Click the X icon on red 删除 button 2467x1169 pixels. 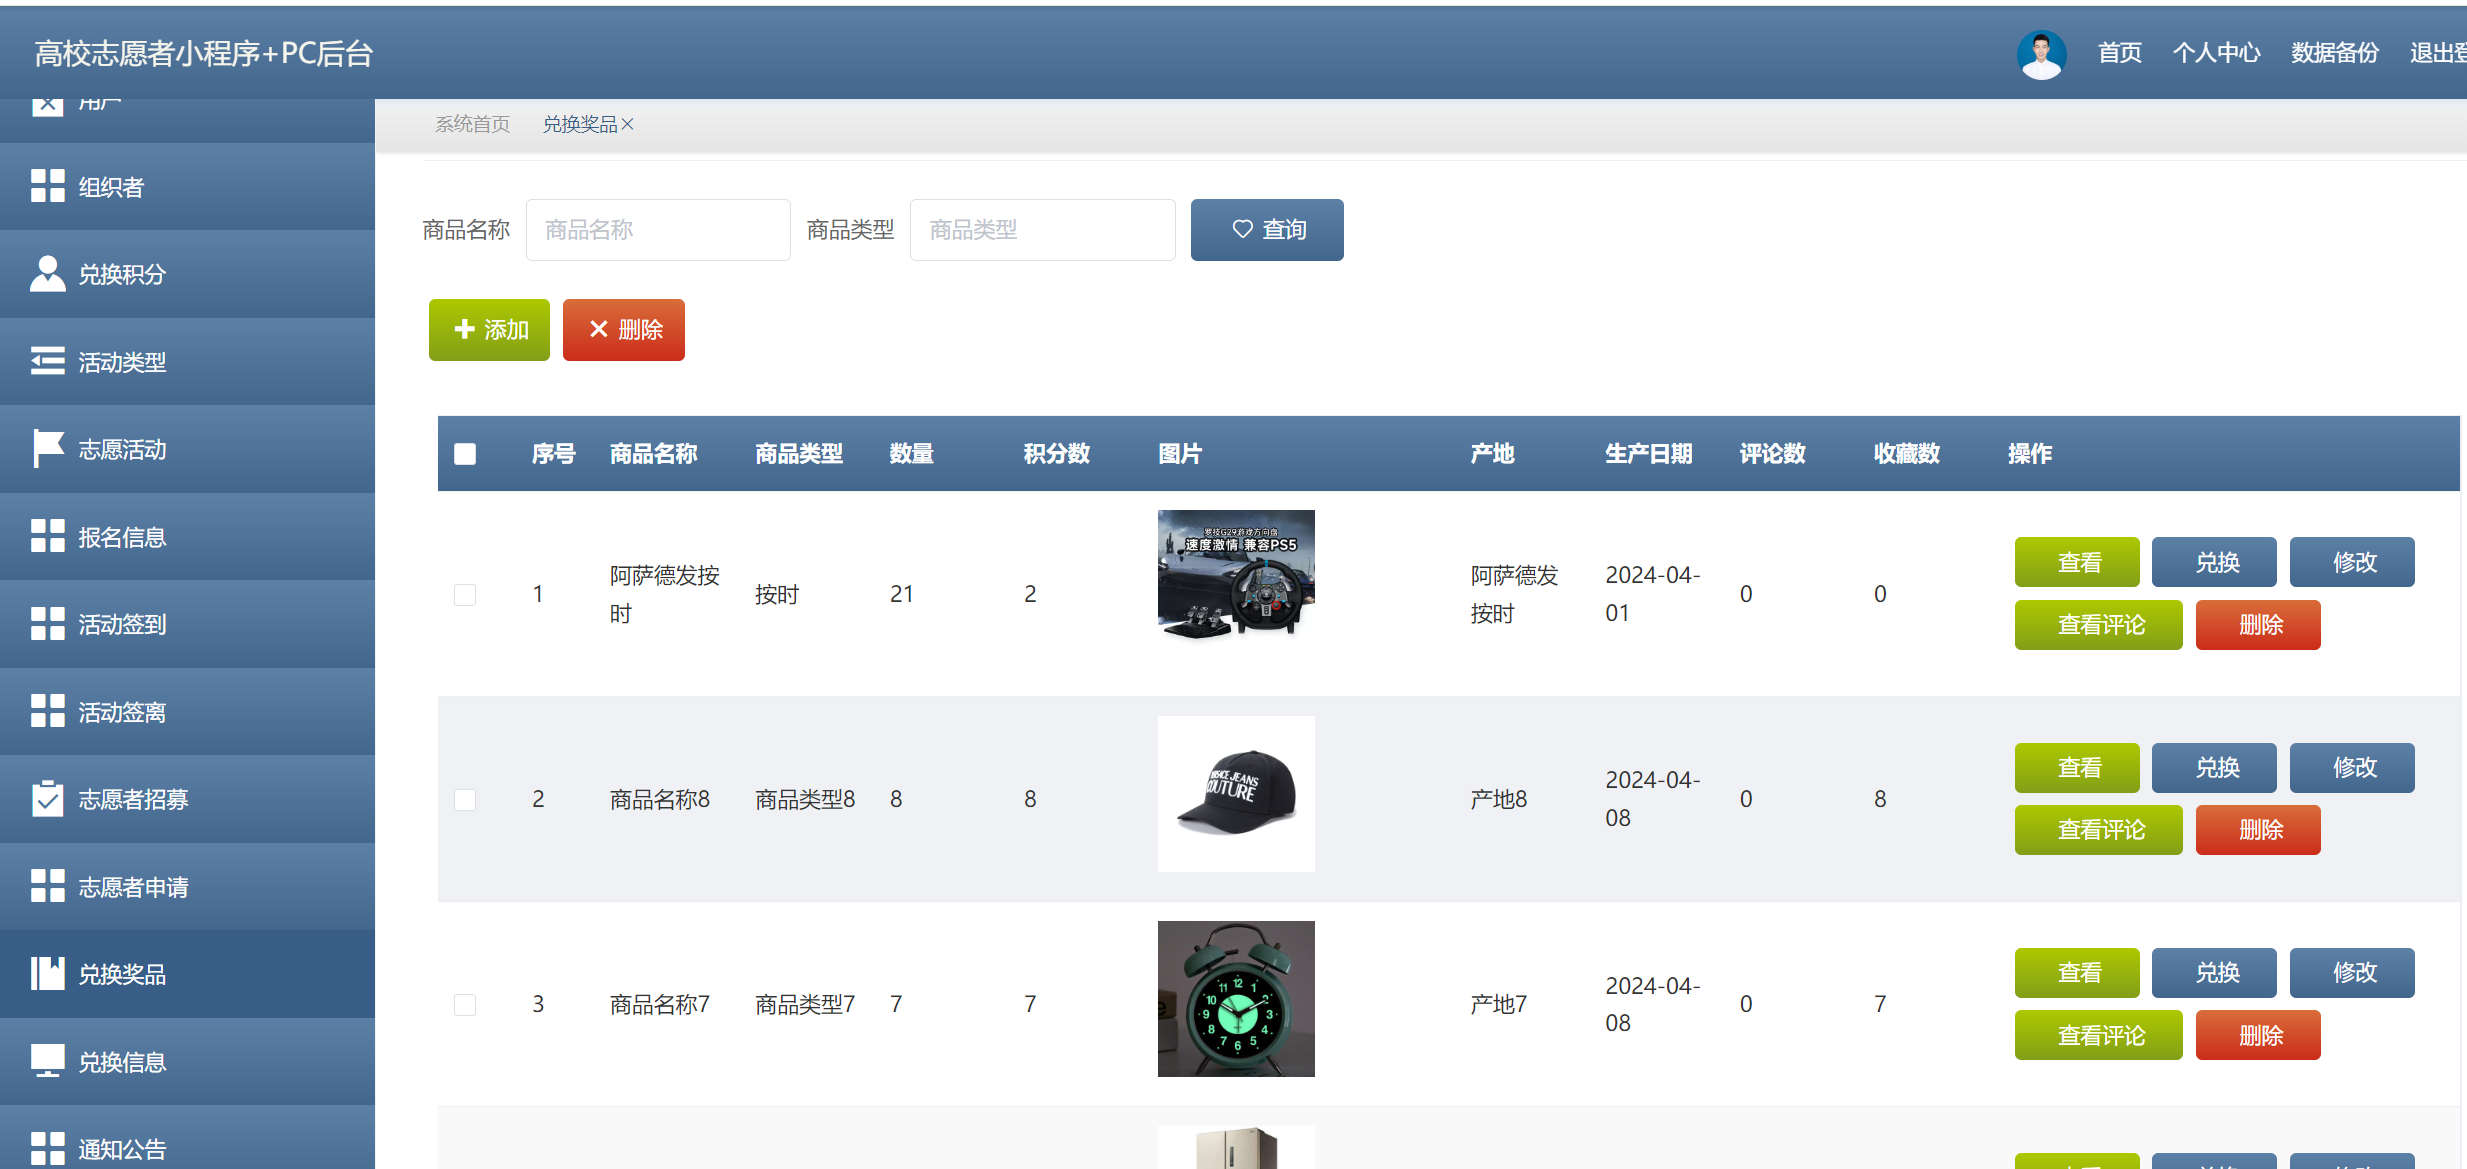(x=598, y=329)
